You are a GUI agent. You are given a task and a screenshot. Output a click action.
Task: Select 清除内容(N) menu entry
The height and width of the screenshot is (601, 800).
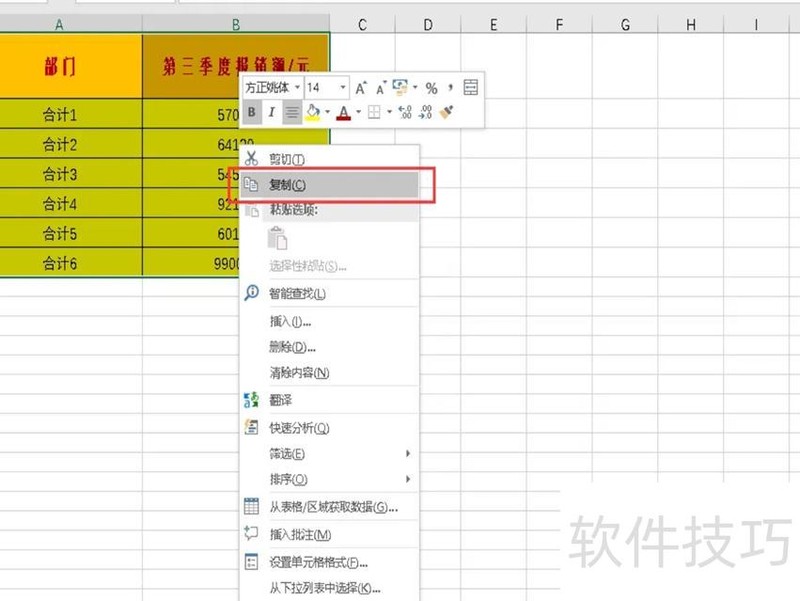coord(330,373)
